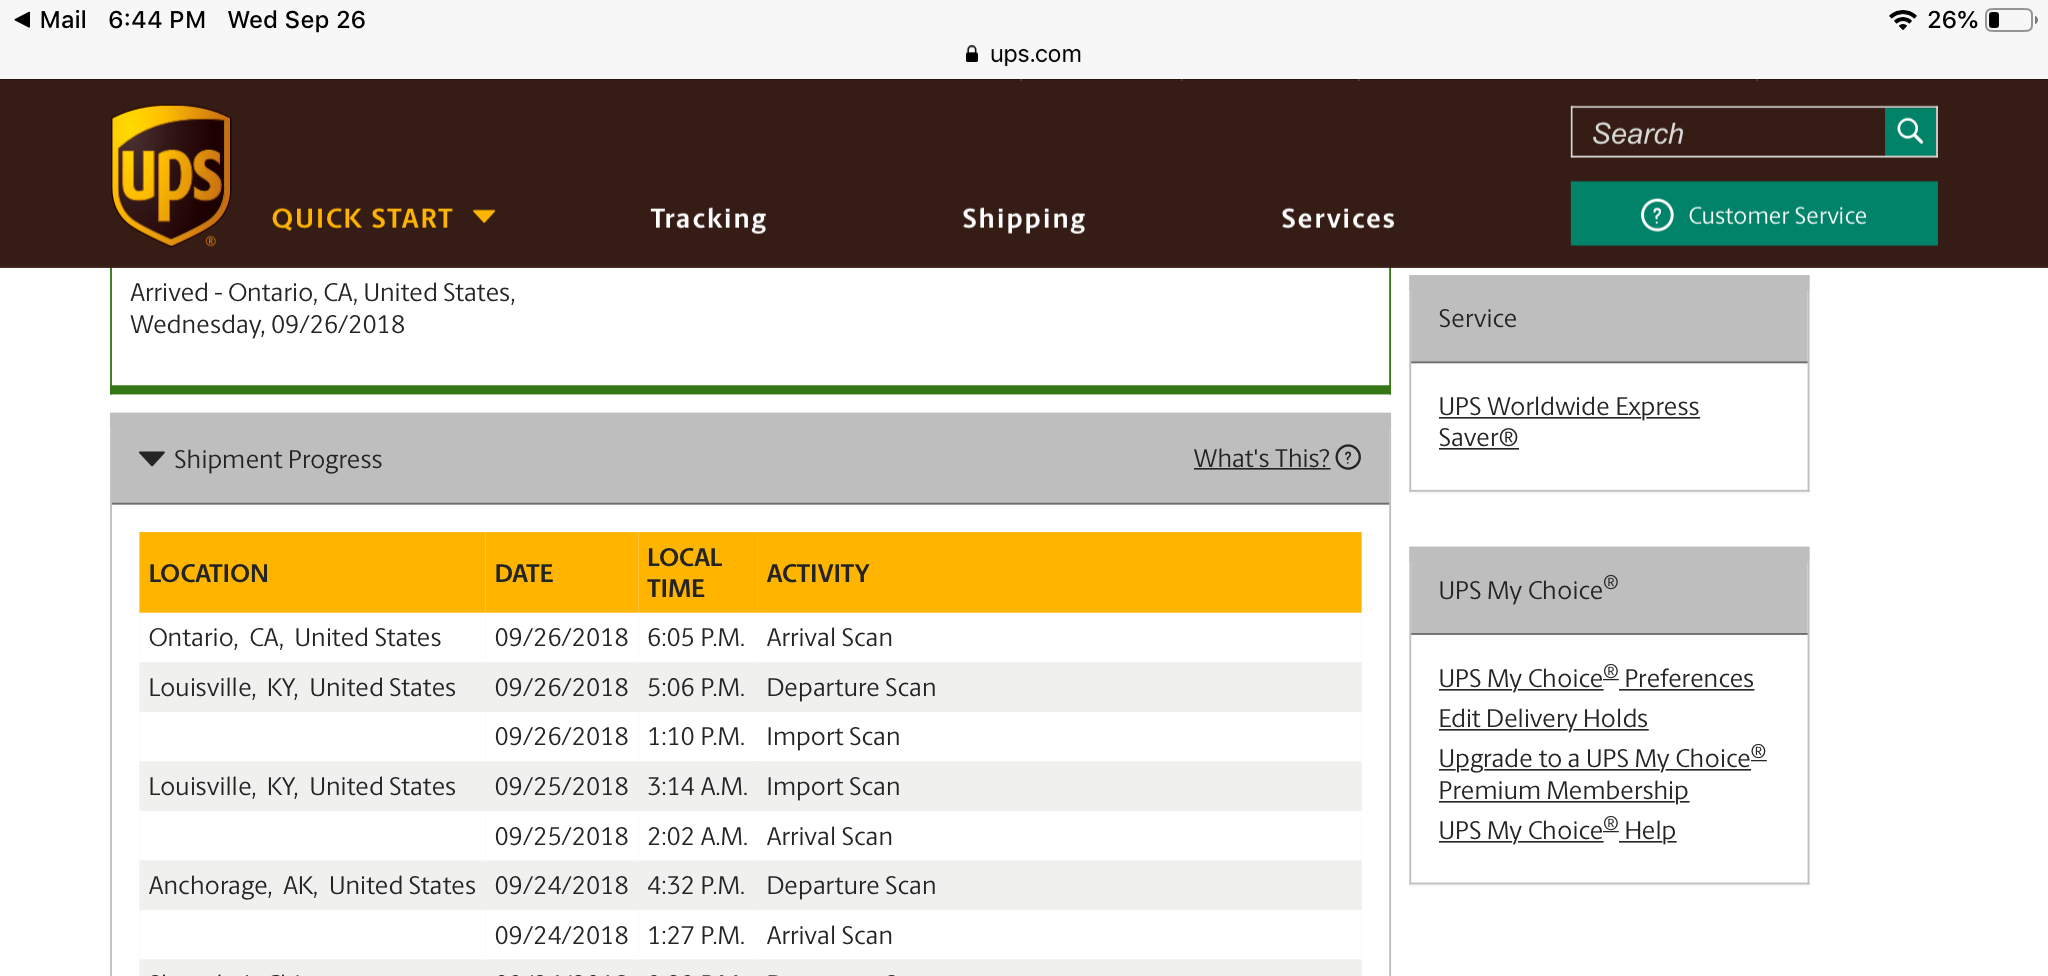Viewport: 2048px width, 976px height.
Task: Tap the battery indicator icon
Action: pos(2011,20)
